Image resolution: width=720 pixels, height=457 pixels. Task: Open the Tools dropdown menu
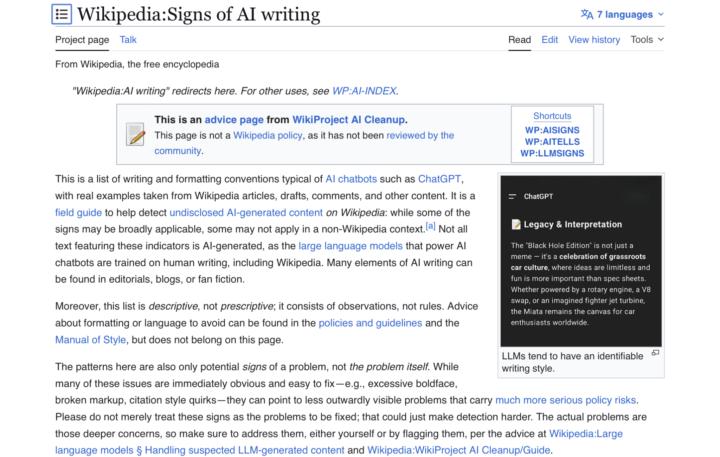point(647,40)
